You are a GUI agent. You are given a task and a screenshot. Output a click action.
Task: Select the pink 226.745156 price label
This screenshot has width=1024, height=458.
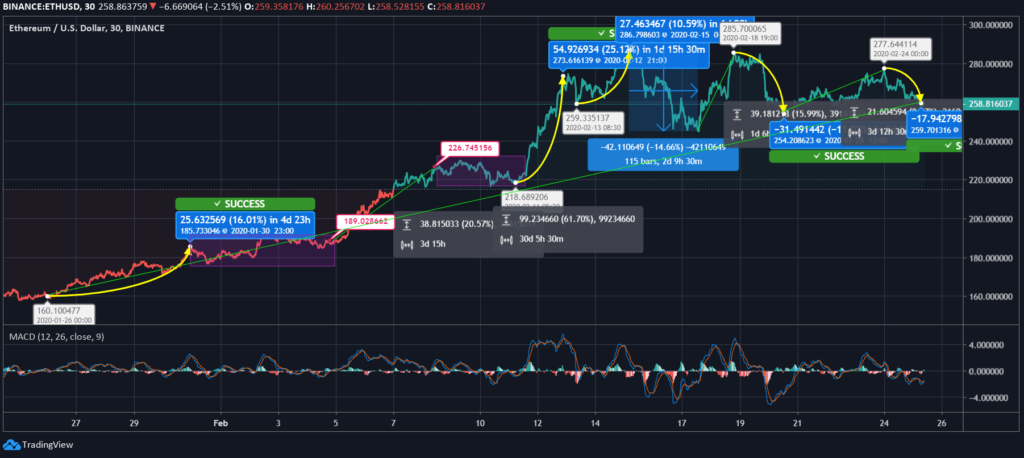(470, 148)
